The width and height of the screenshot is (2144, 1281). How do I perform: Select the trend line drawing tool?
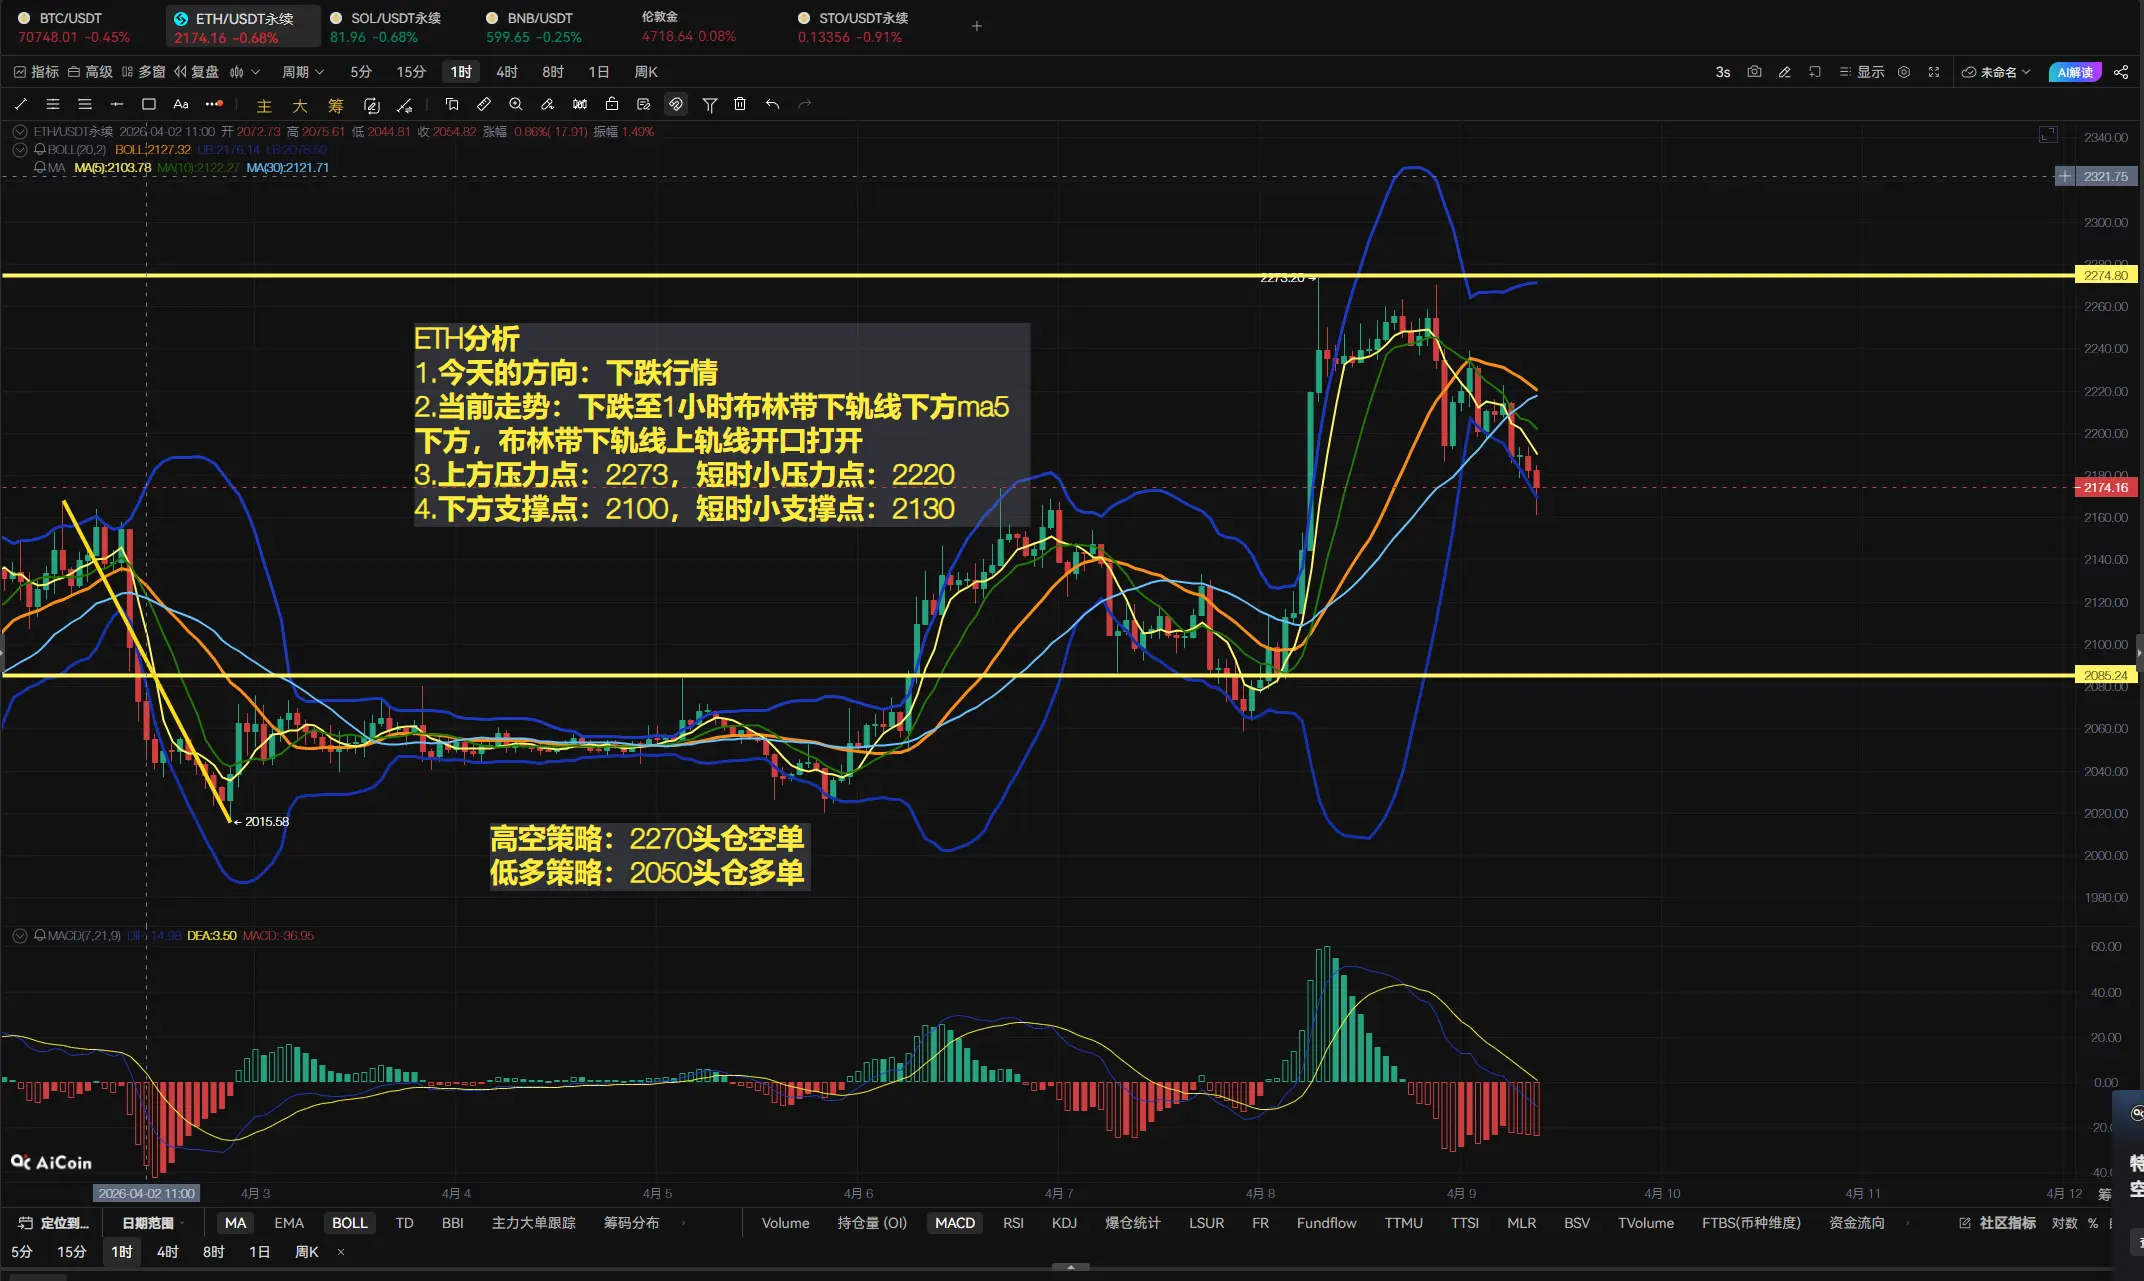coord(21,104)
